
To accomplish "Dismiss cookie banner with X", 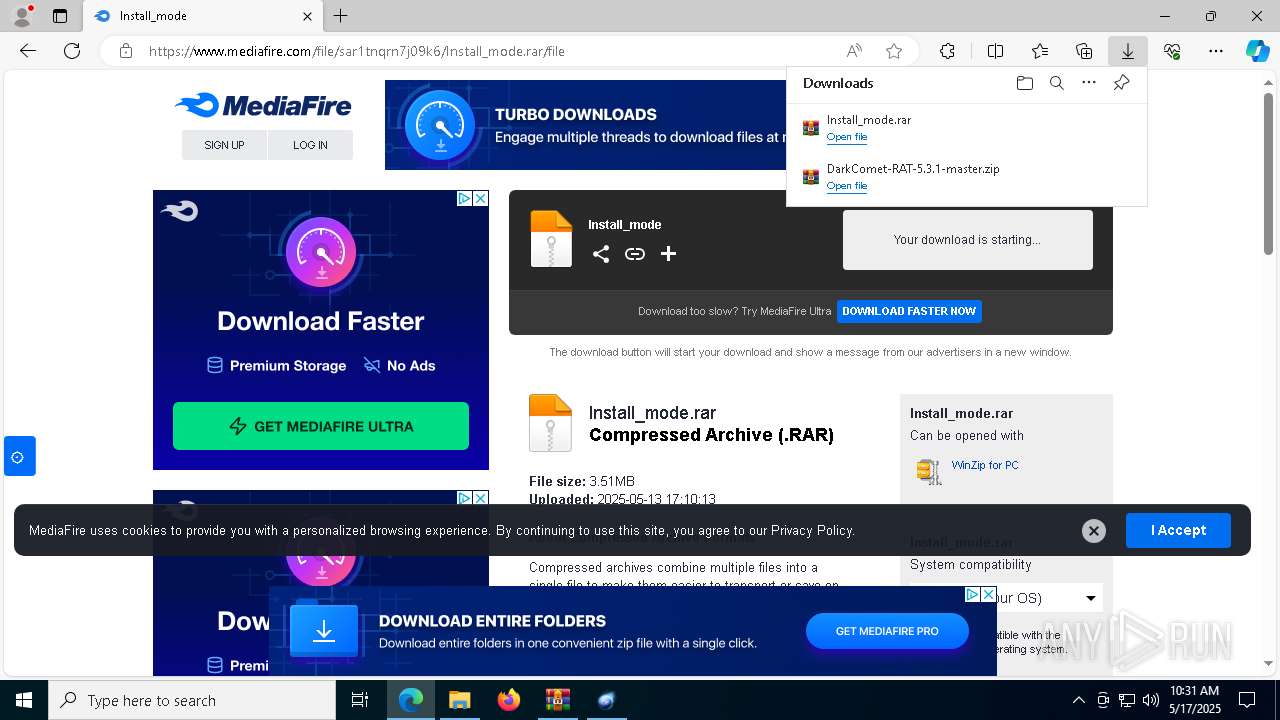I will (x=1094, y=531).
